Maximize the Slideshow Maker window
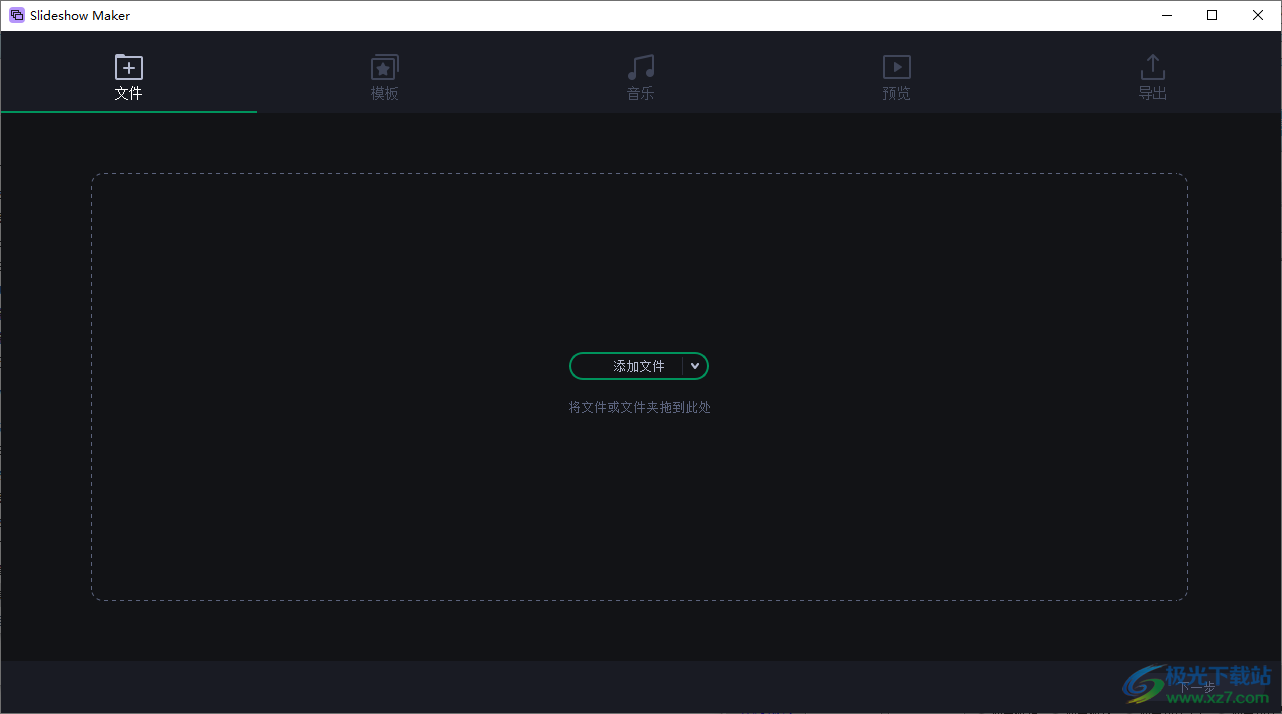Viewport: 1282px width, 714px height. click(1212, 15)
